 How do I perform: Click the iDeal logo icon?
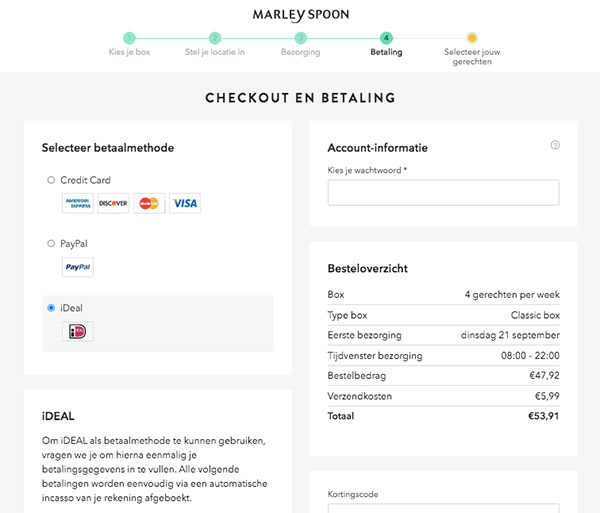(x=78, y=331)
